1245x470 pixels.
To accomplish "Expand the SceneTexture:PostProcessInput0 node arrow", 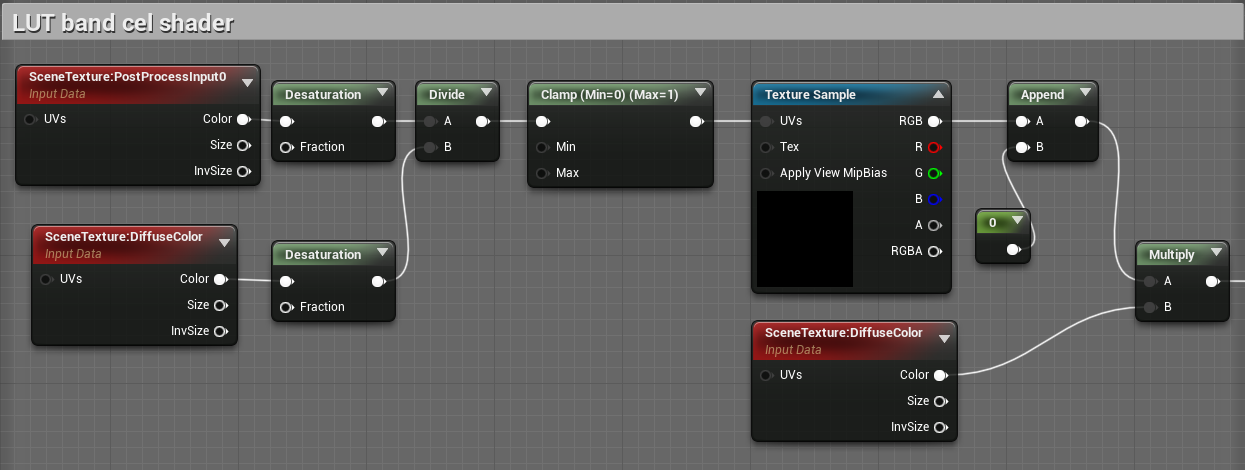I will 247,83.
